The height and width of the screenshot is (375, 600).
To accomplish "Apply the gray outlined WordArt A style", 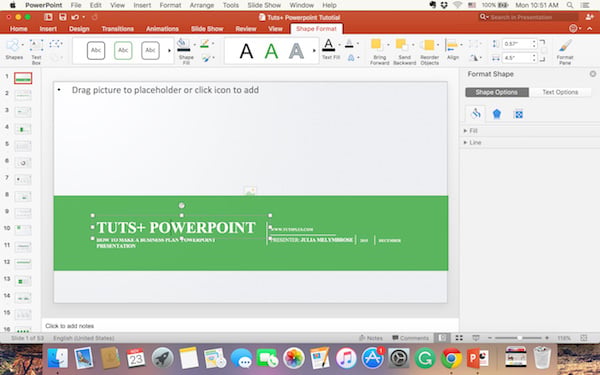I will point(296,51).
